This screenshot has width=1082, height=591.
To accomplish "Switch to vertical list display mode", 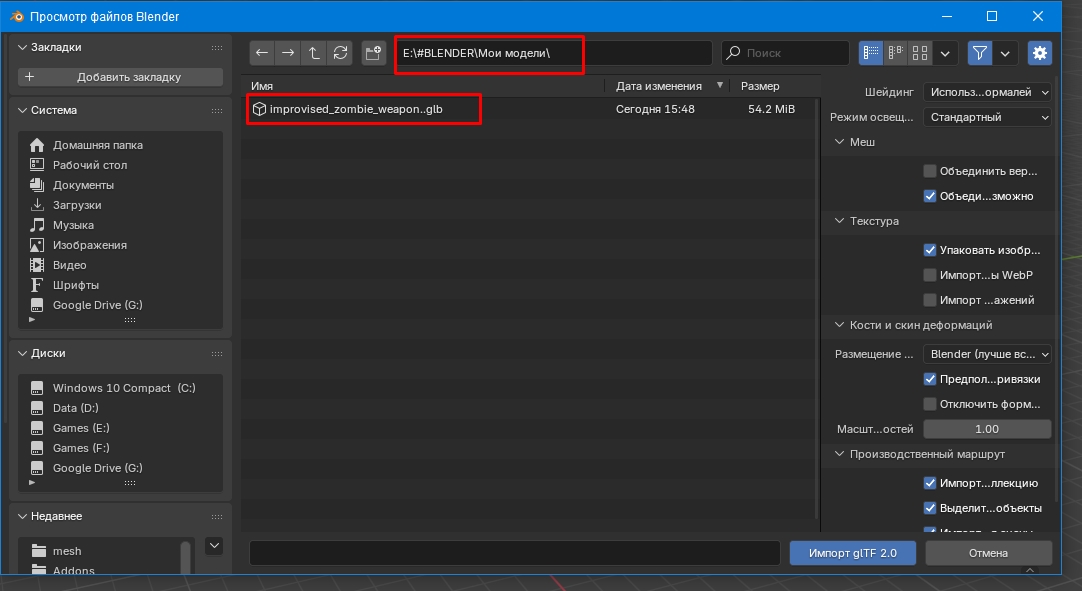I will click(x=871, y=52).
